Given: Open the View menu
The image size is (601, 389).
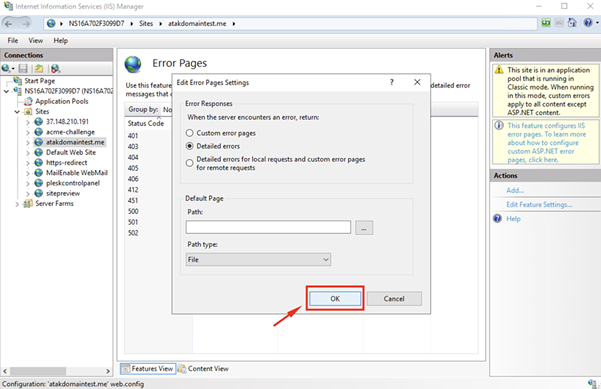Looking at the screenshot, I should click(x=36, y=41).
